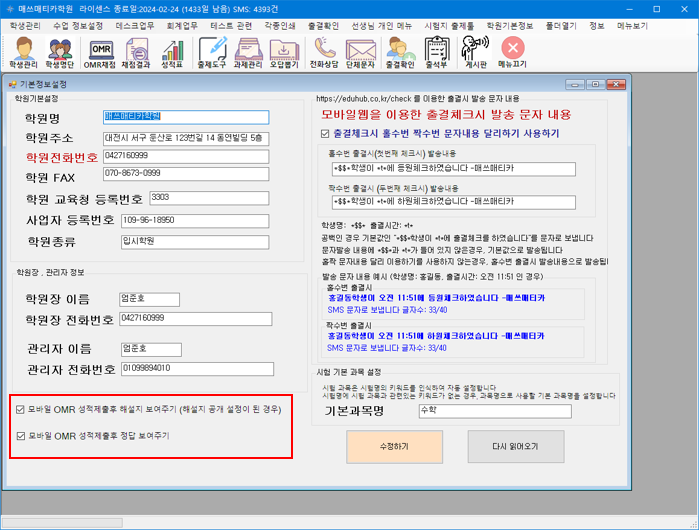Open the 데스크업무 menu
The width and height of the screenshot is (699, 530).
(135, 26)
